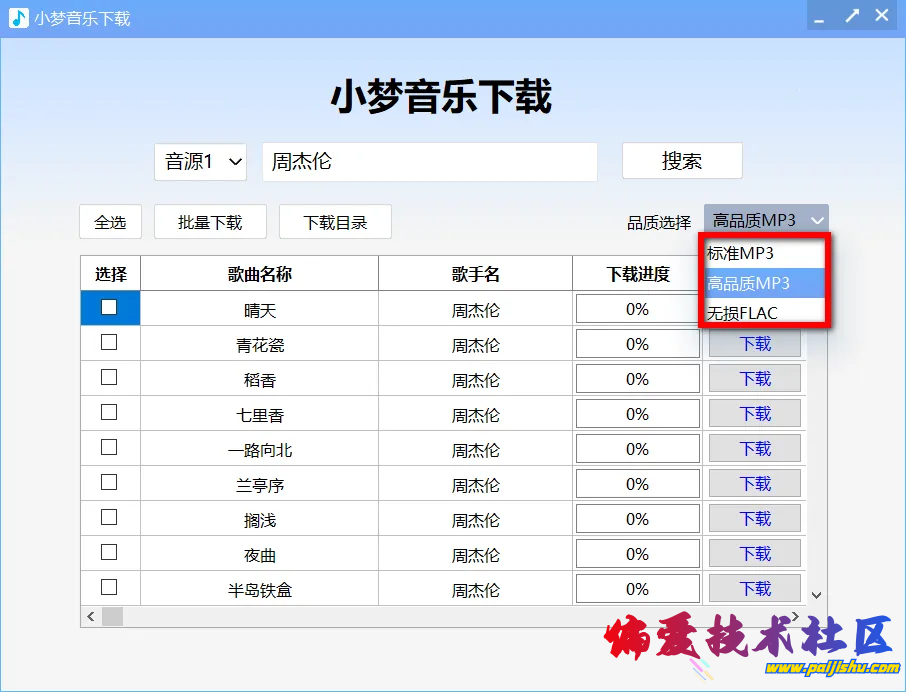Click the 批量下载 button
Image resolution: width=906 pixels, height=692 pixels.
pos(210,222)
